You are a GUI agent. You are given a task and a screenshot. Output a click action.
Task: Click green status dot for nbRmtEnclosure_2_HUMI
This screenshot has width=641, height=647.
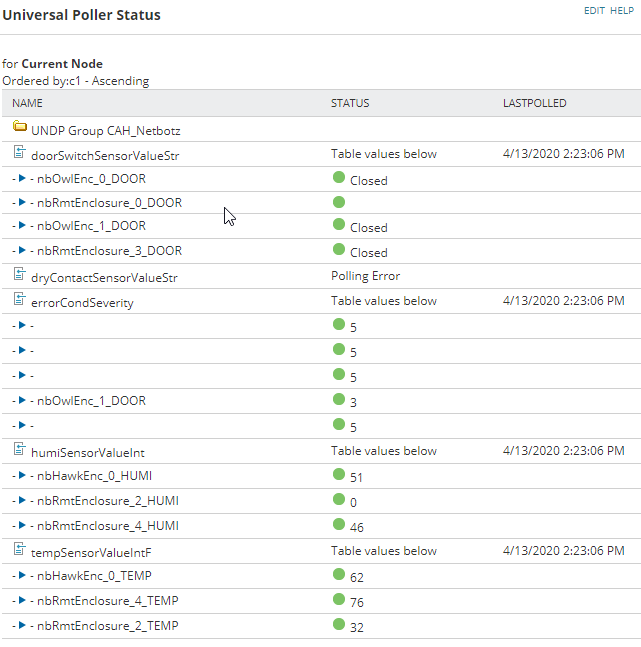pyautogui.click(x=339, y=499)
